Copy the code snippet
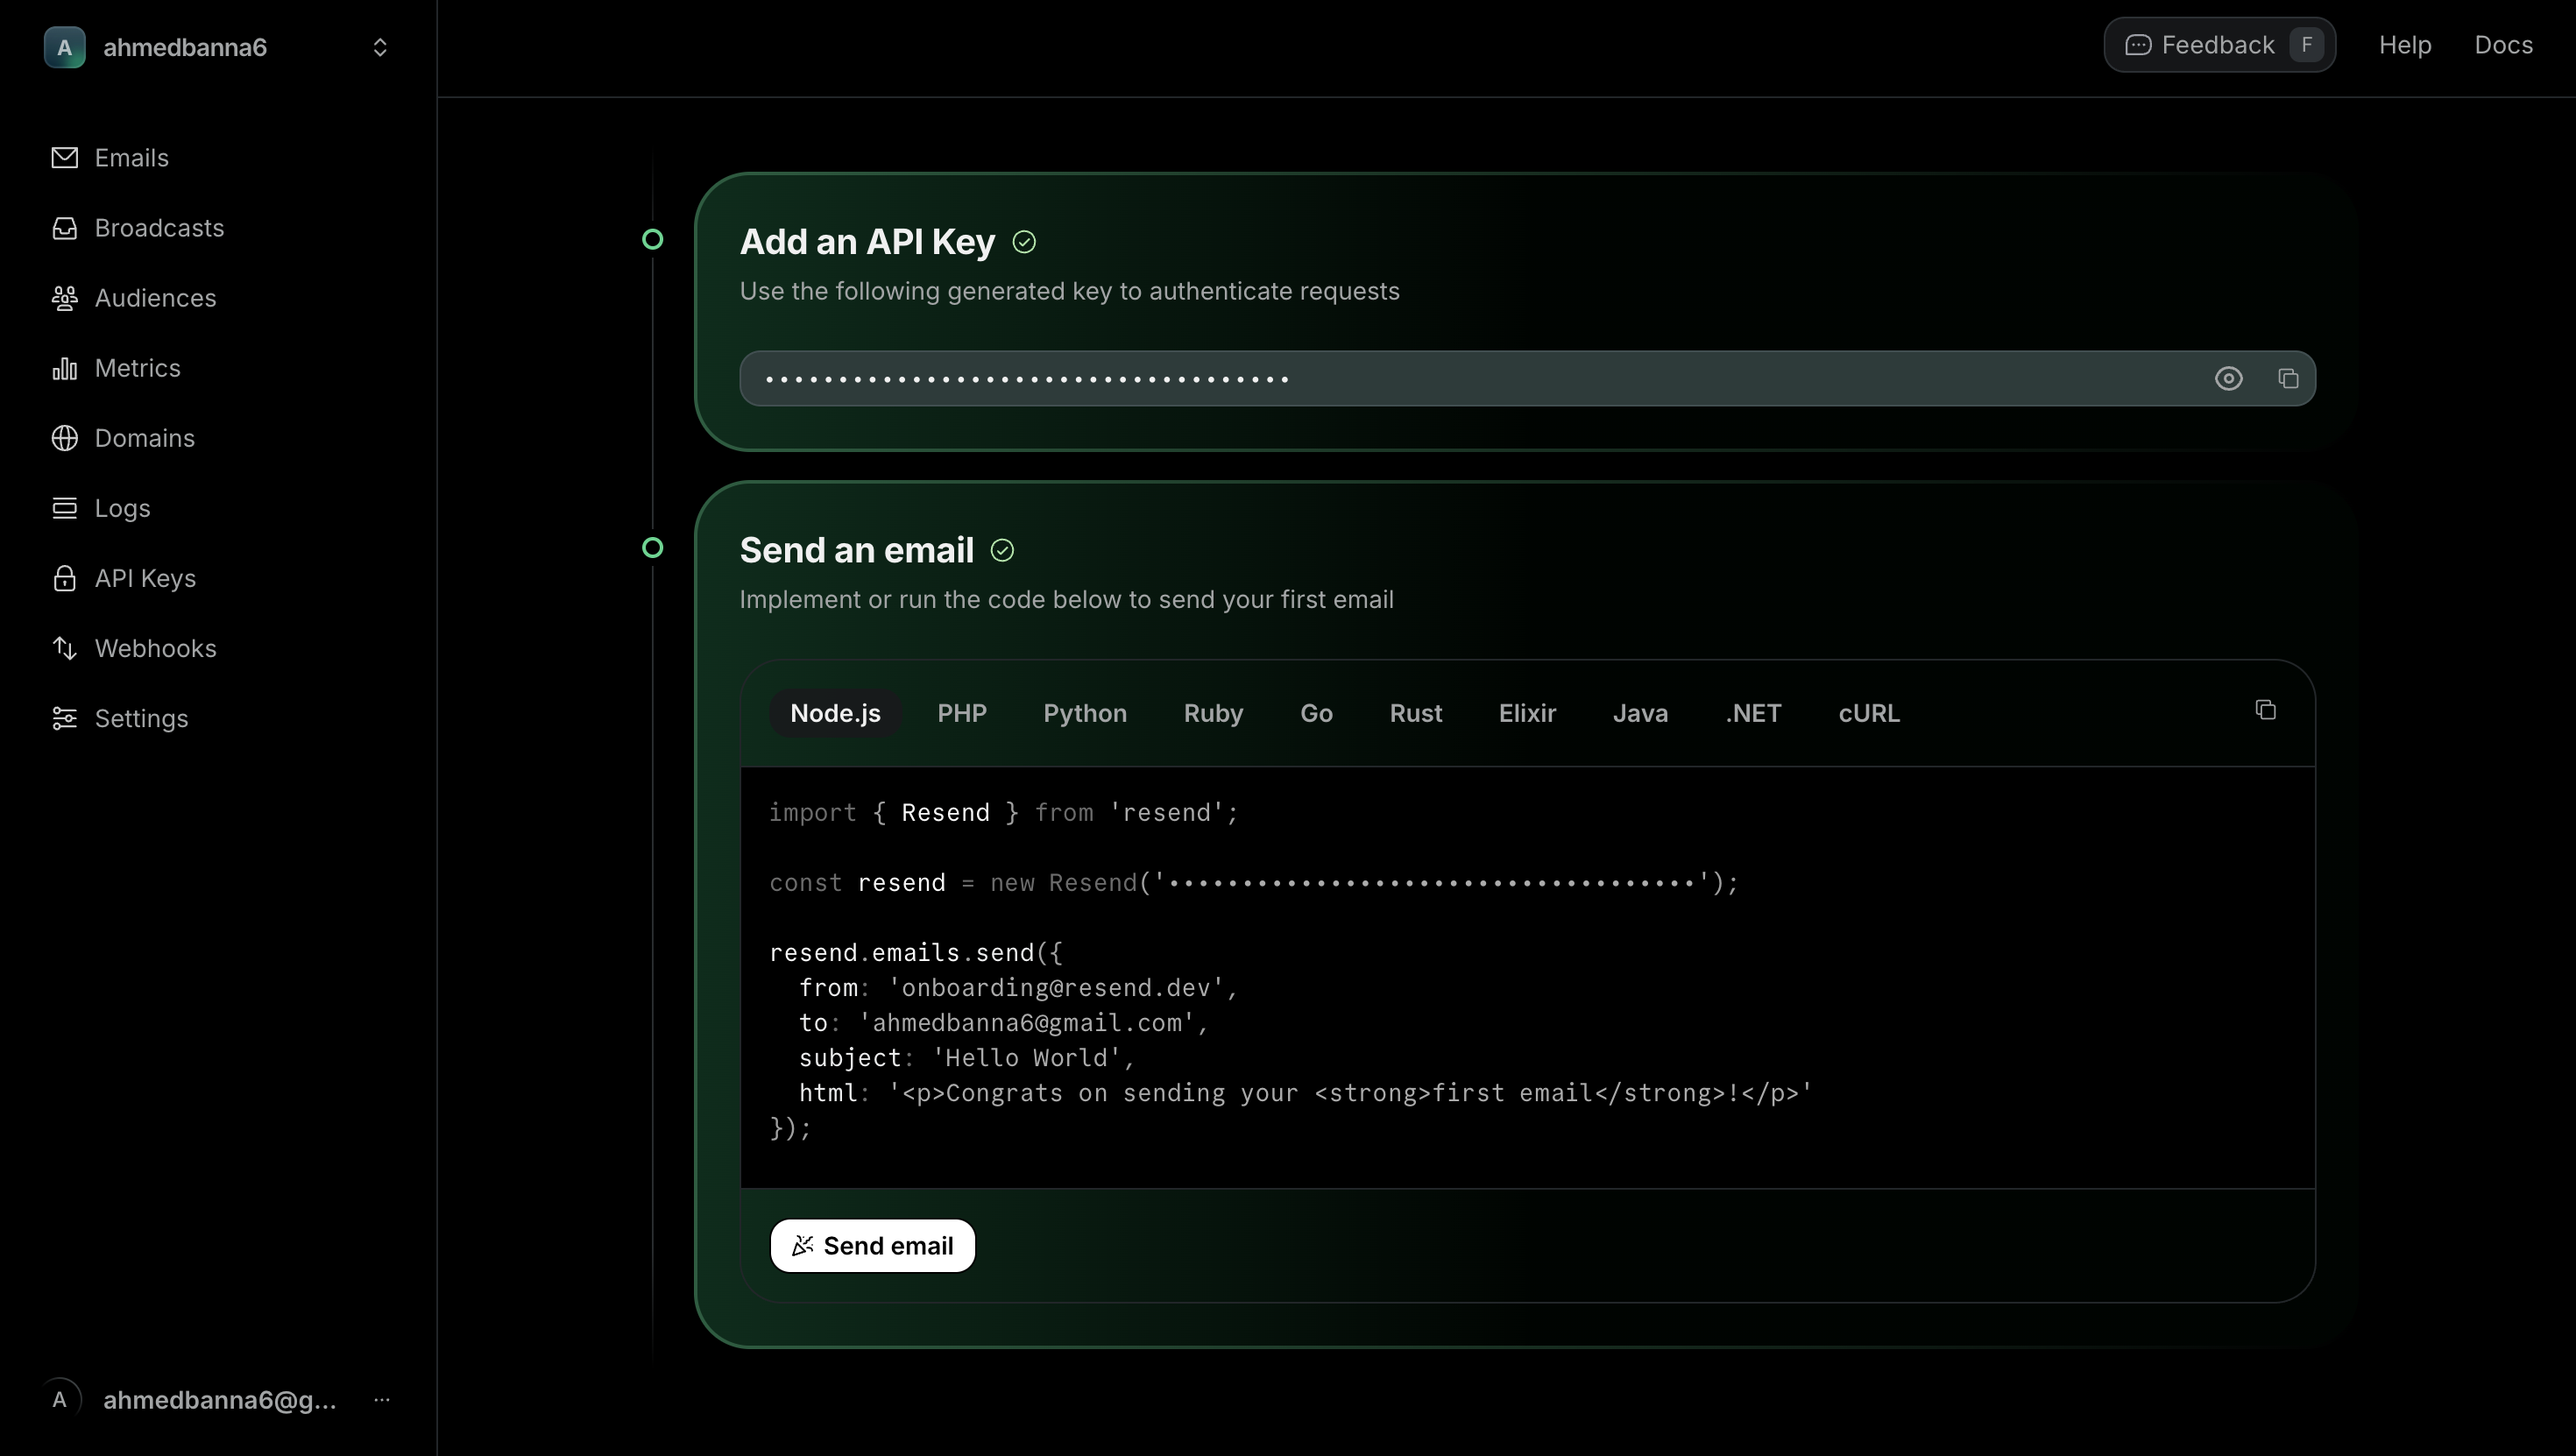Screen dimensions: 2576x1456 tap(2266, 710)
